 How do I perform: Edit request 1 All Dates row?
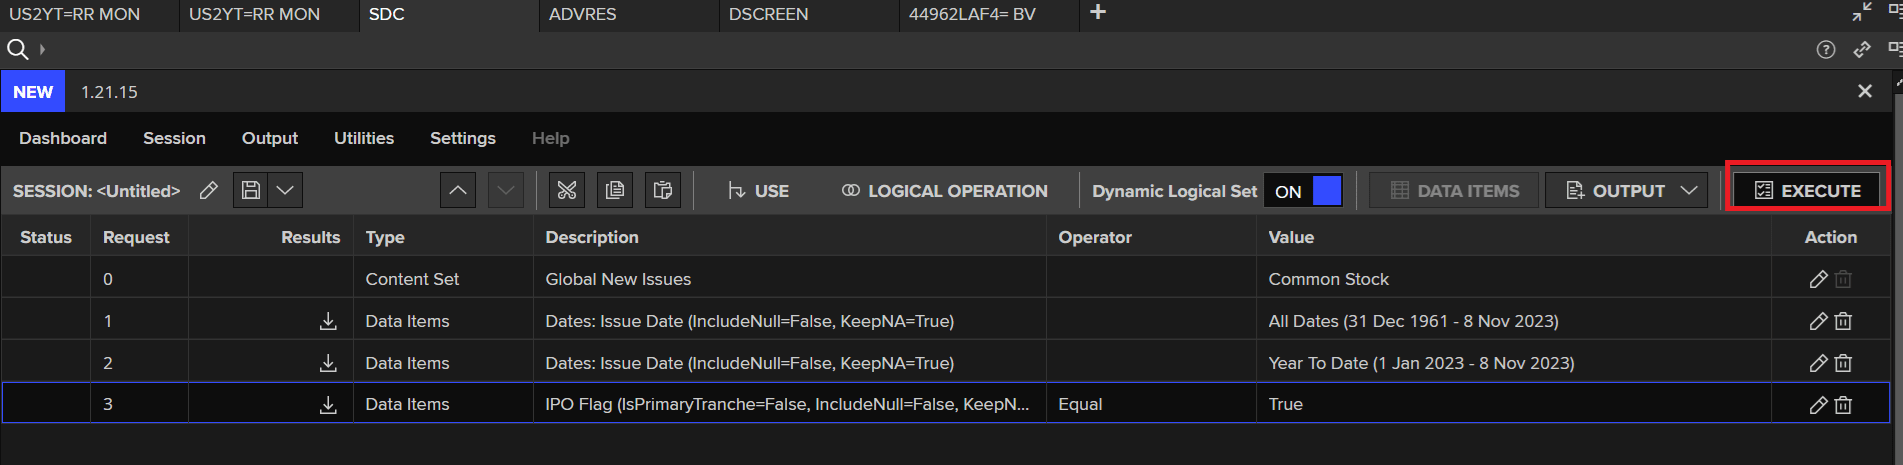(1819, 321)
